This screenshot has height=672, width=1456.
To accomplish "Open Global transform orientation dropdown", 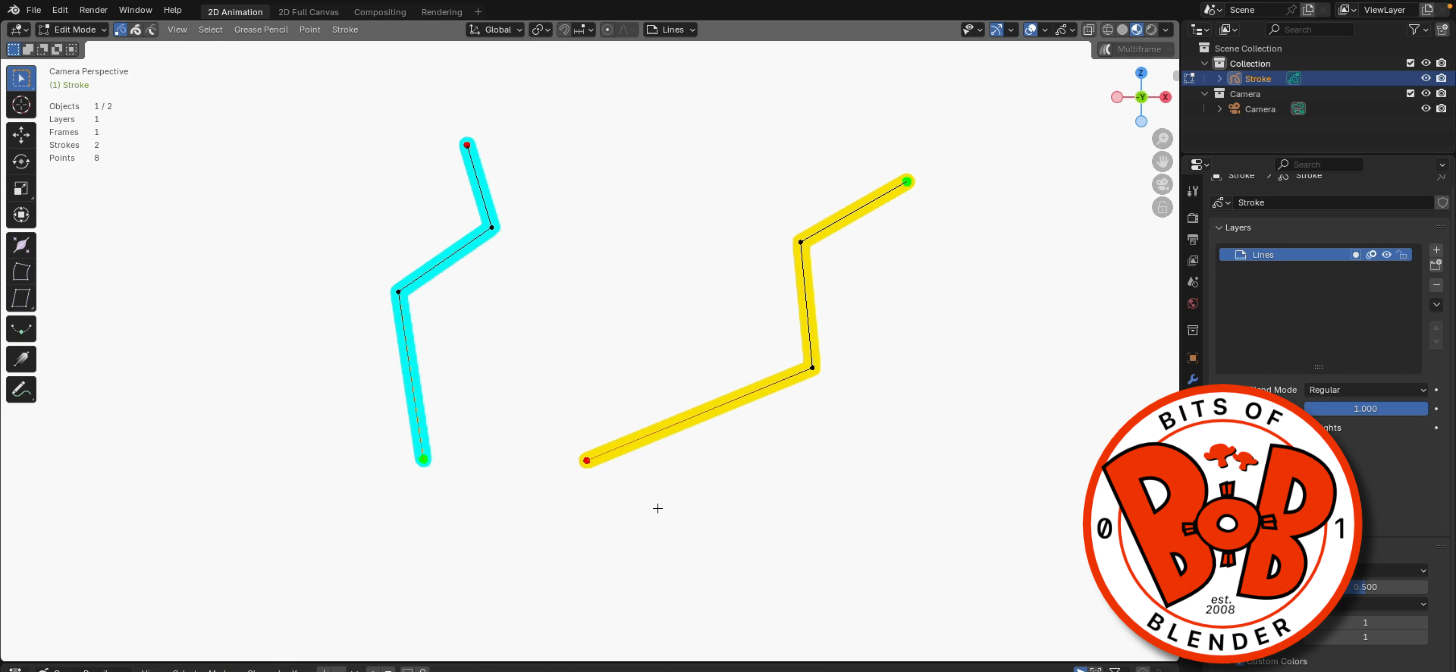I will pyautogui.click(x=495, y=30).
